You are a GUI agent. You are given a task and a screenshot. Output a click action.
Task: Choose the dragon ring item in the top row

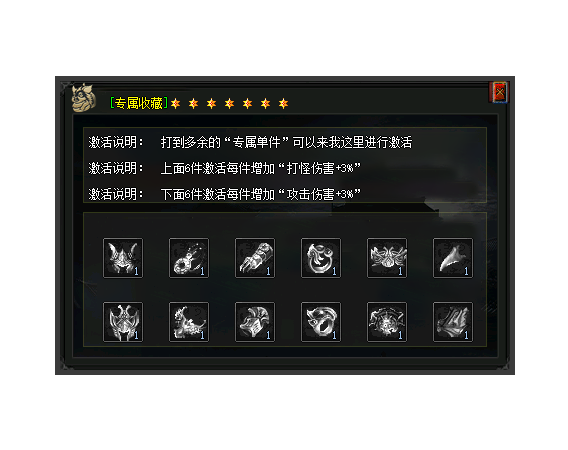[321, 258]
